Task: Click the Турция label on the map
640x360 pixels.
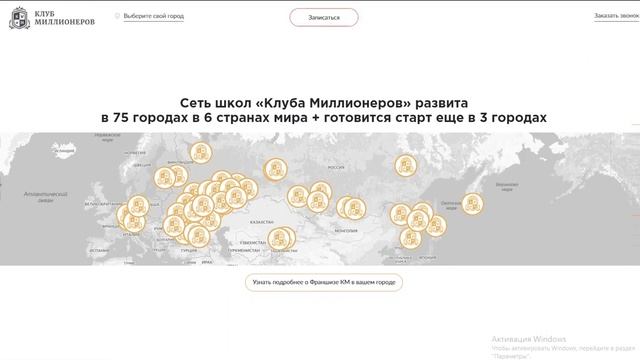Action: (x=189, y=250)
